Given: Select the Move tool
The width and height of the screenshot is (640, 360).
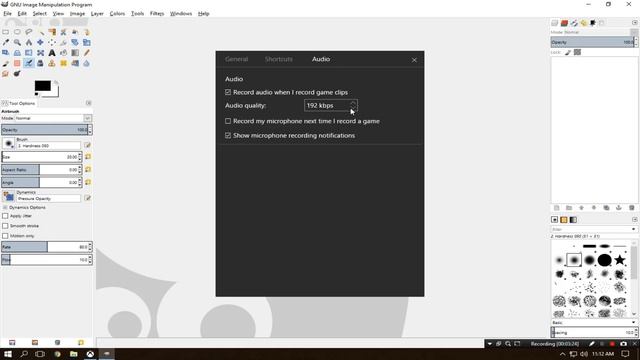Looking at the screenshot, I should point(40,42).
